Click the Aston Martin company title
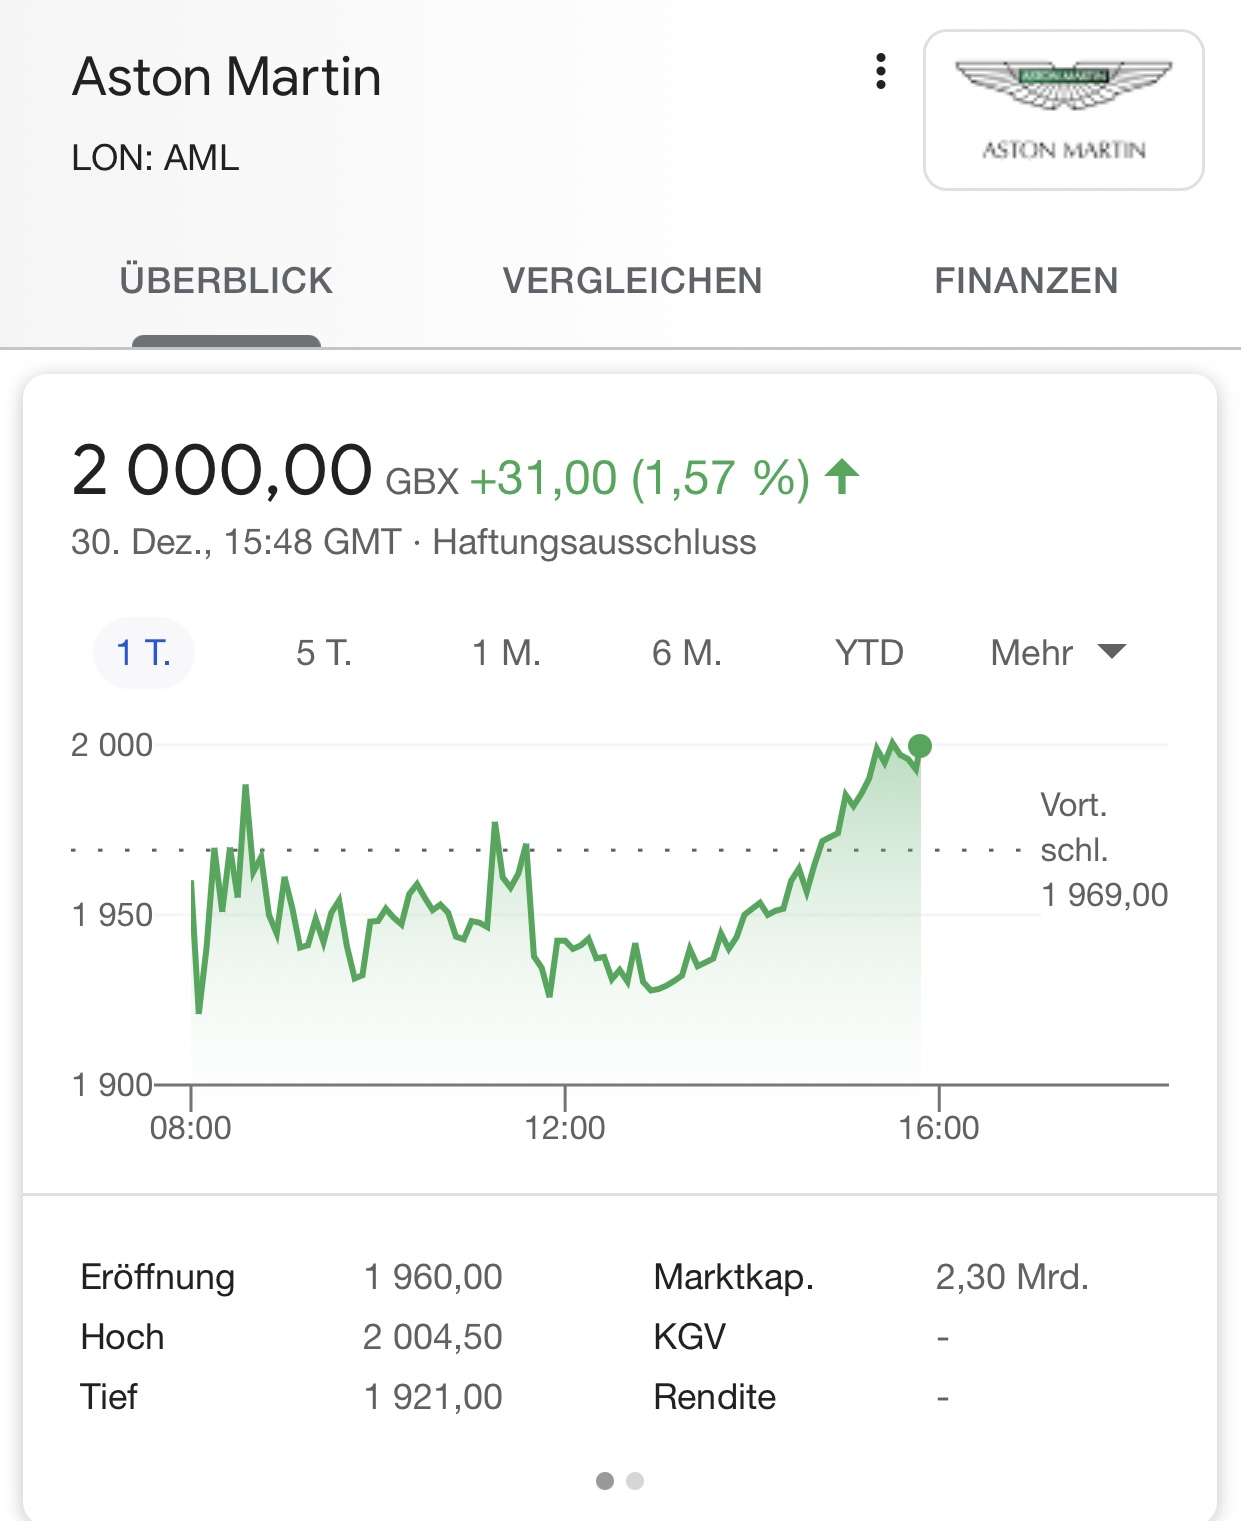This screenshot has height=1521, width=1241. click(227, 77)
